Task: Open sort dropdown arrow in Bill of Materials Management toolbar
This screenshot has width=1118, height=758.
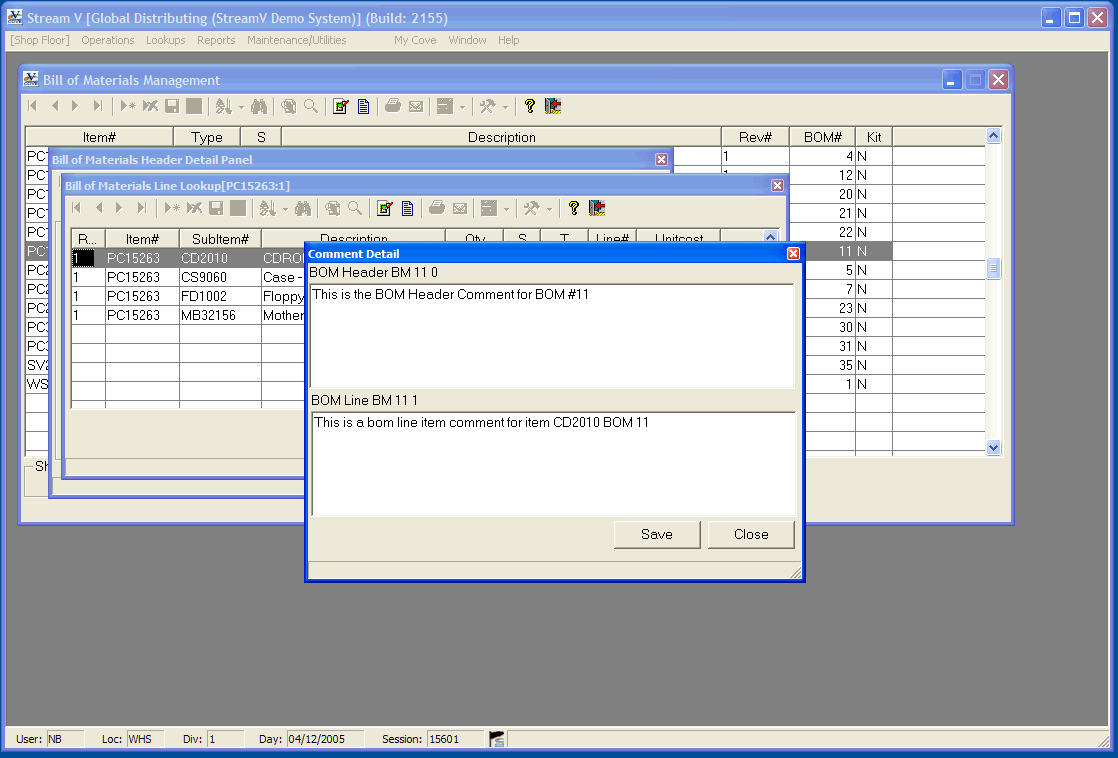Action: pos(241,108)
